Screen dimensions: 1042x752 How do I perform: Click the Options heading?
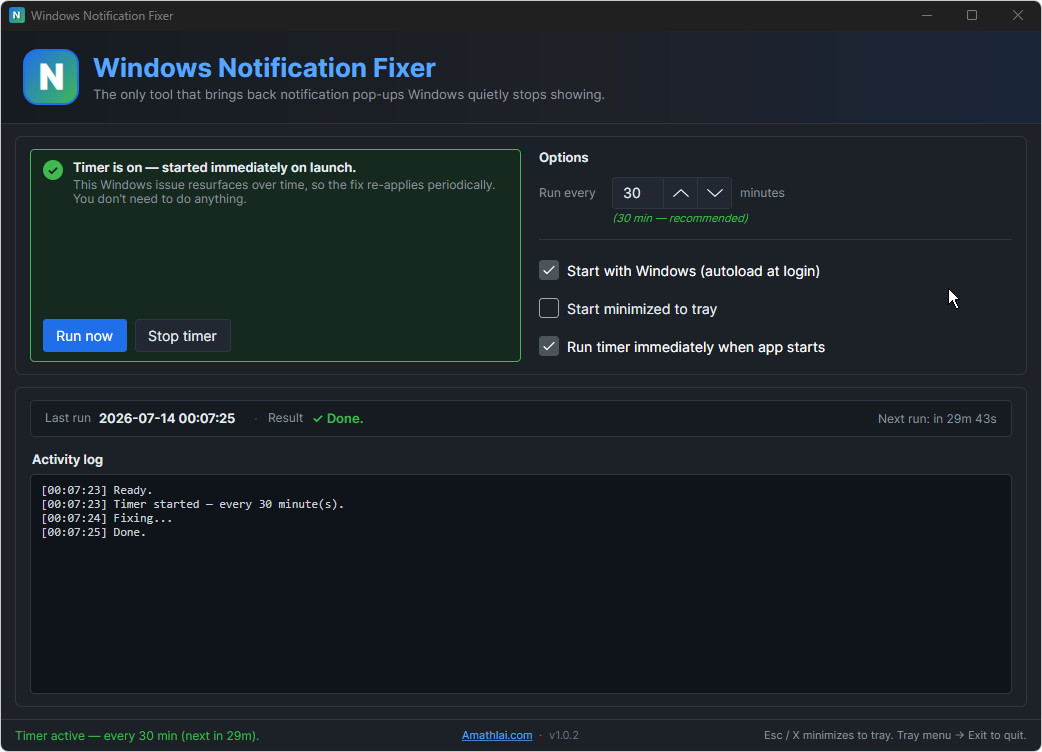click(564, 157)
